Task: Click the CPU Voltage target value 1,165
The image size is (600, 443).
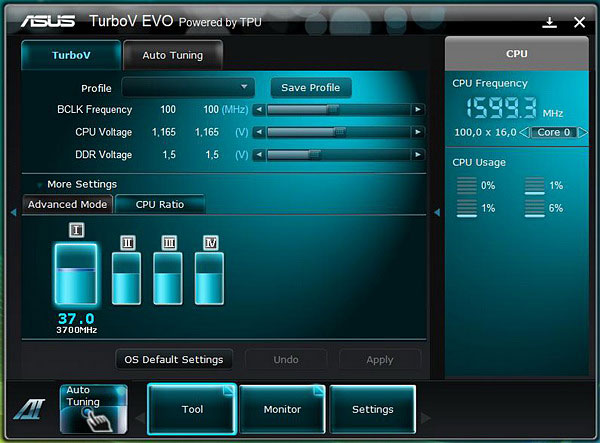Action: pyautogui.click(x=207, y=132)
